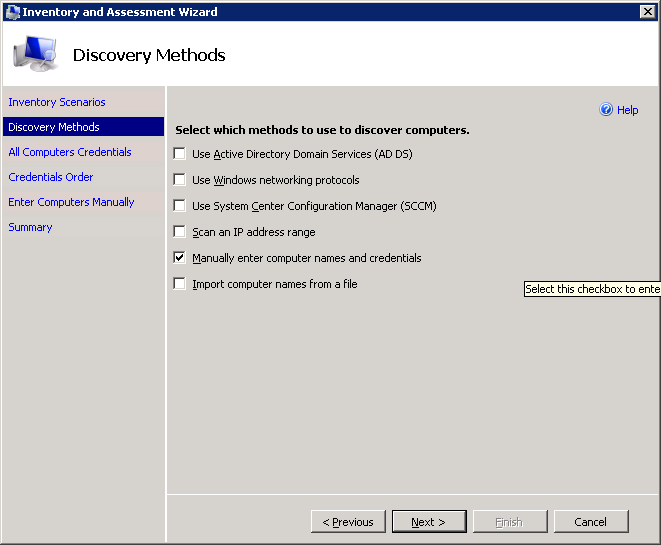
Task: Click the wizard icon in the title bar
Action: tap(12, 12)
